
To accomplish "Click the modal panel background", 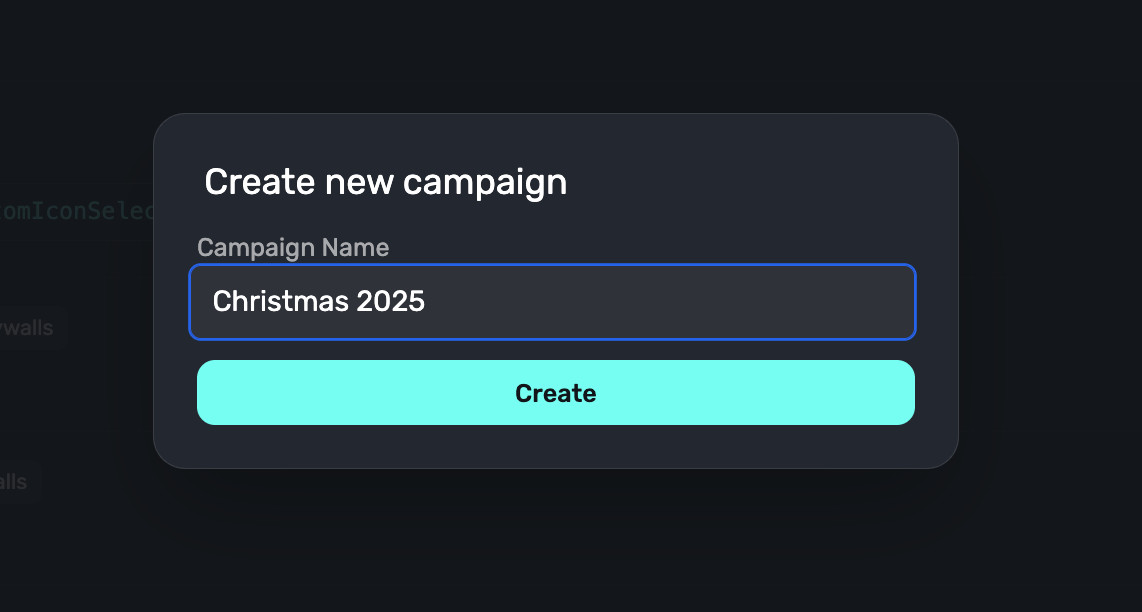I will pyautogui.click(x=556, y=445).
